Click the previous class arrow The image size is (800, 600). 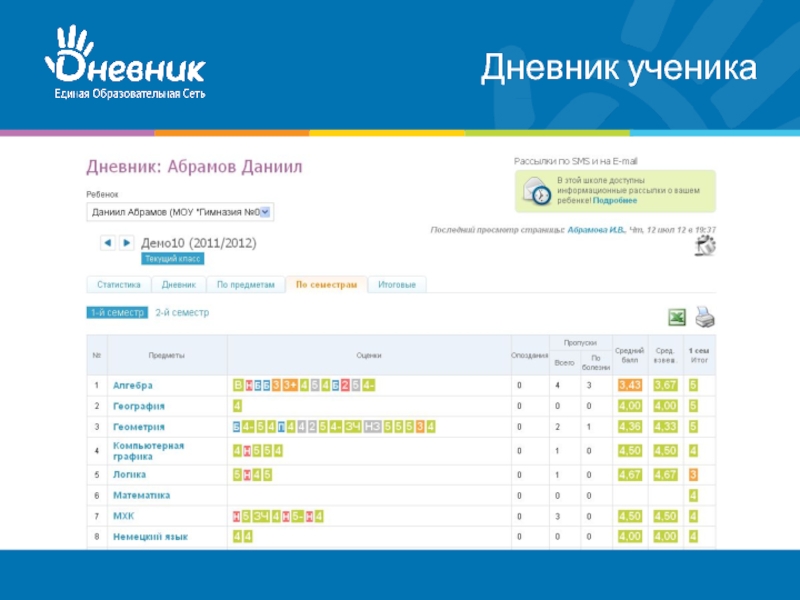coord(108,243)
